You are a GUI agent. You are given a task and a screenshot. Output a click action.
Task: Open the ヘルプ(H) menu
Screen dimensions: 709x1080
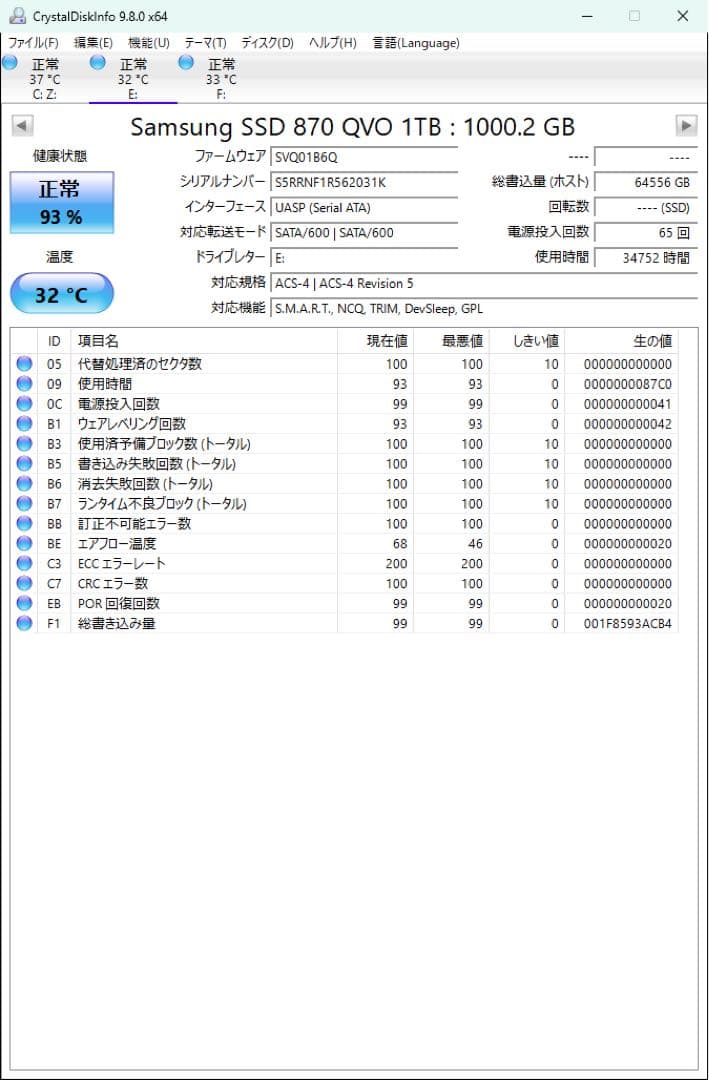pos(333,43)
